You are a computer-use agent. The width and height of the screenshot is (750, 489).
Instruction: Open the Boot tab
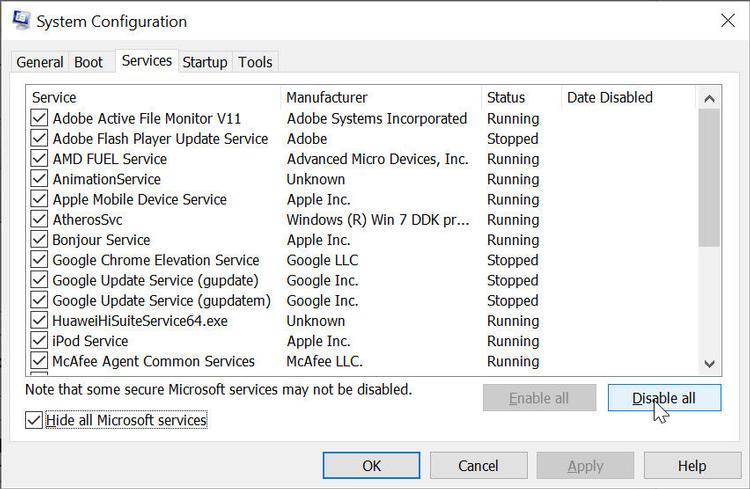coord(89,62)
